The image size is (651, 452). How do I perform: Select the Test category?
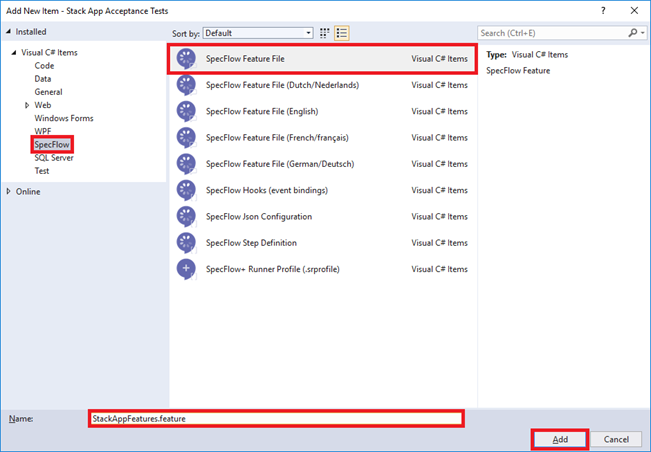pos(42,171)
